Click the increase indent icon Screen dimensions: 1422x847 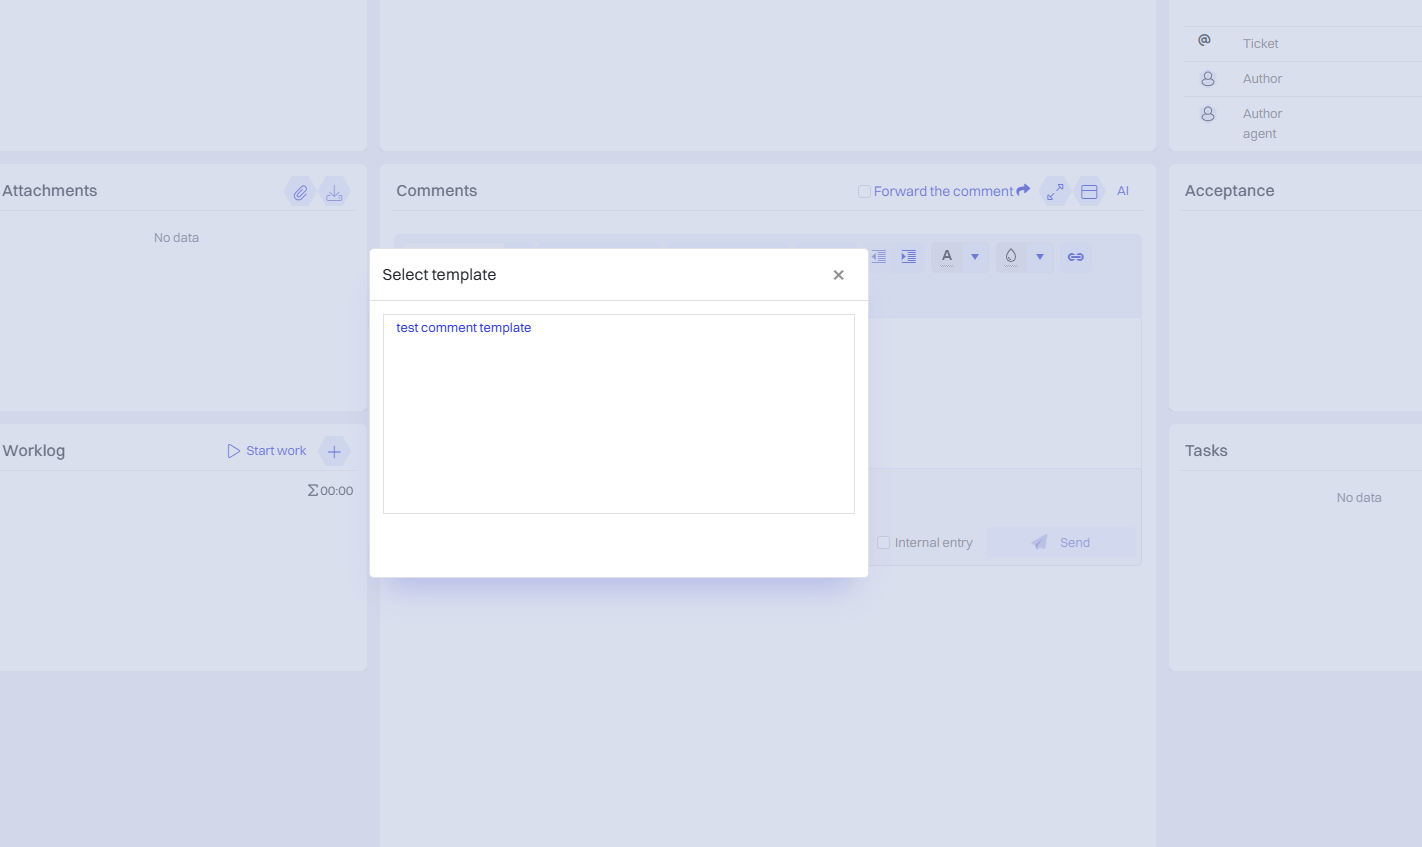pos(908,257)
